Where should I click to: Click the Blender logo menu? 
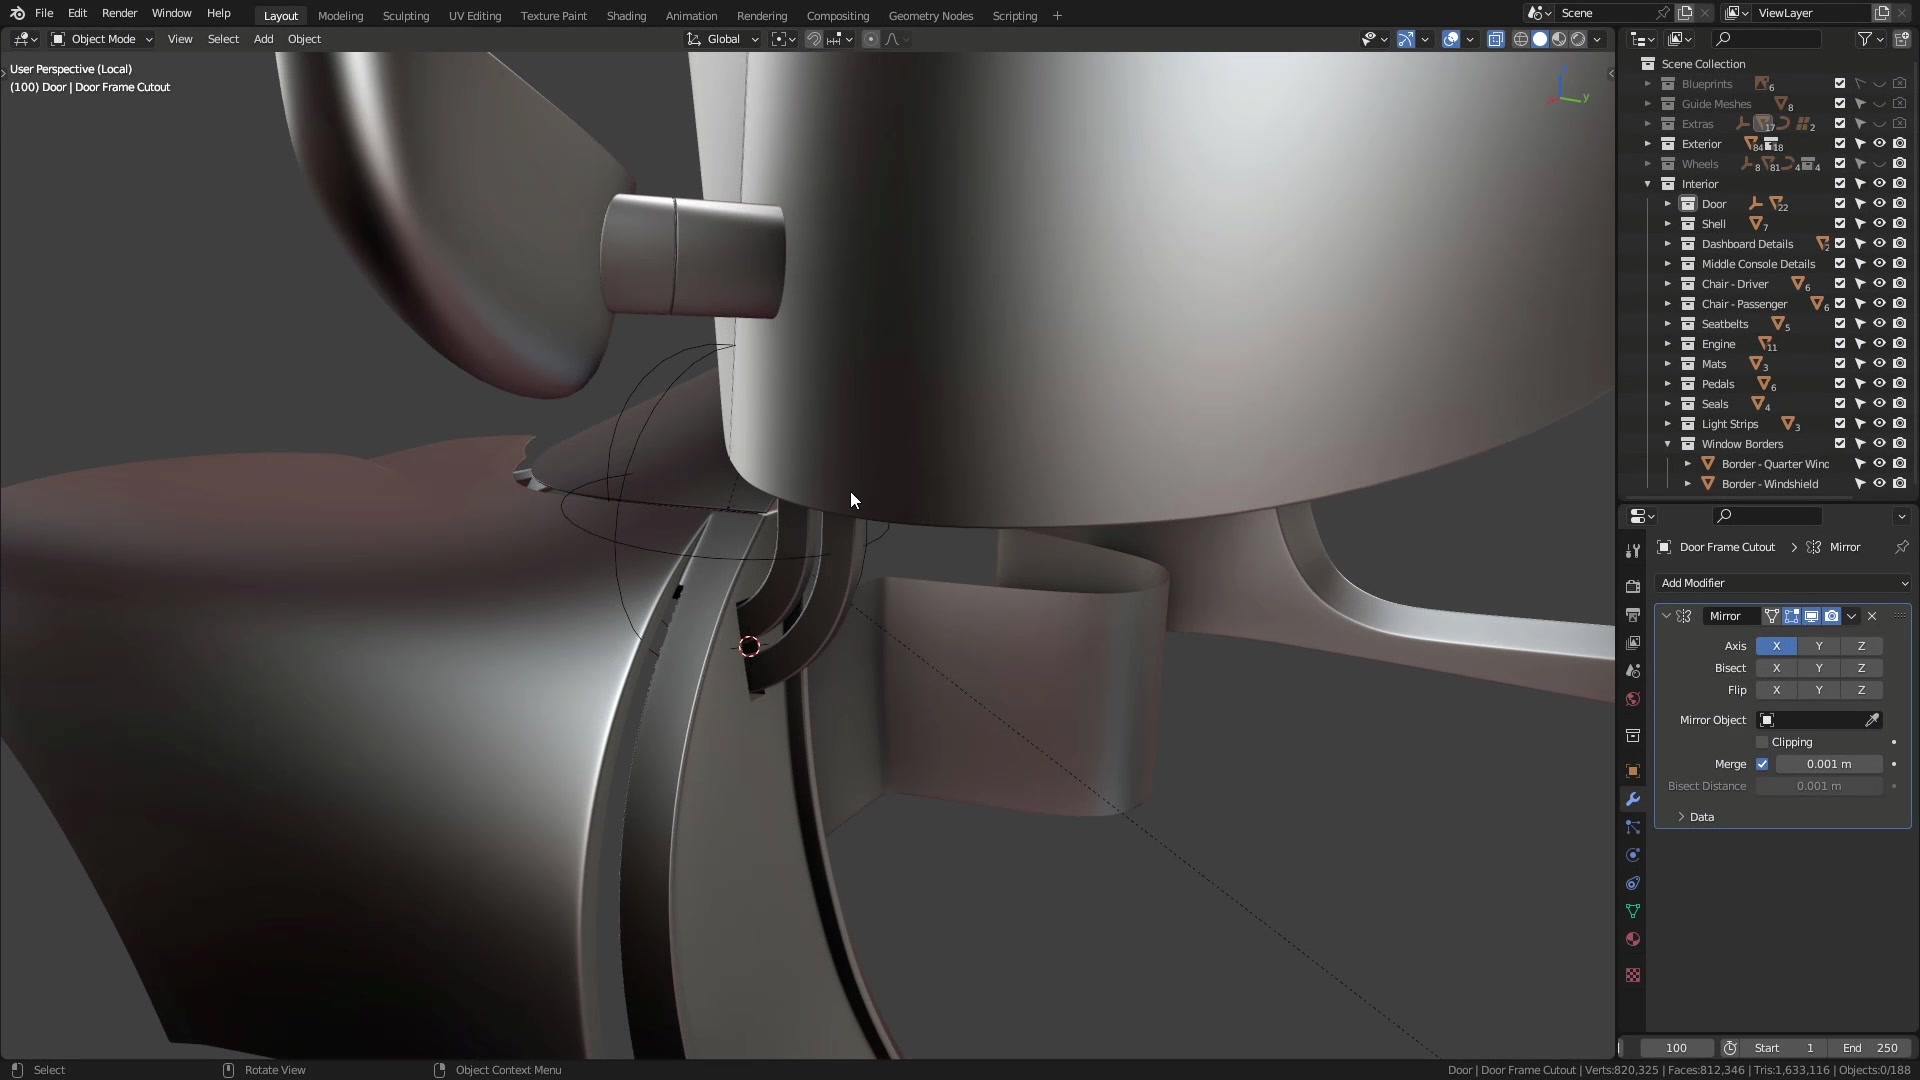point(17,13)
